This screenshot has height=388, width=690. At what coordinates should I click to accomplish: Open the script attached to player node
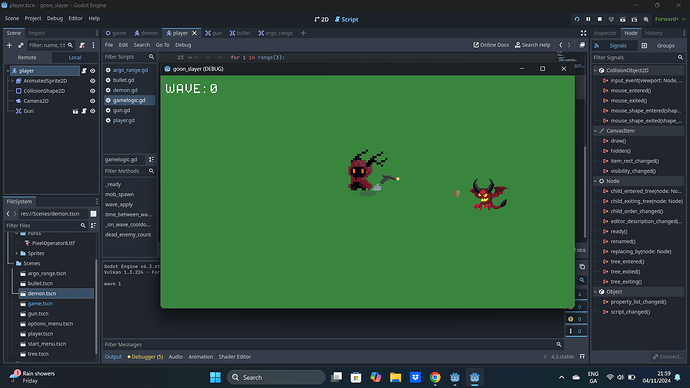coord(84,70)
